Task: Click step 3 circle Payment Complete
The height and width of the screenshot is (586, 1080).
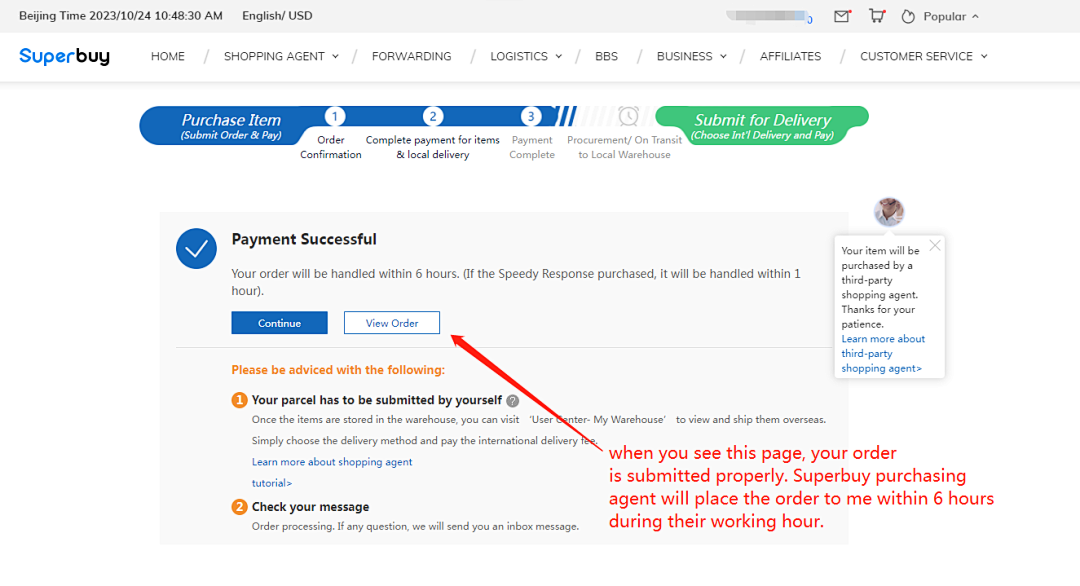Action: click(x=530, y=116)
